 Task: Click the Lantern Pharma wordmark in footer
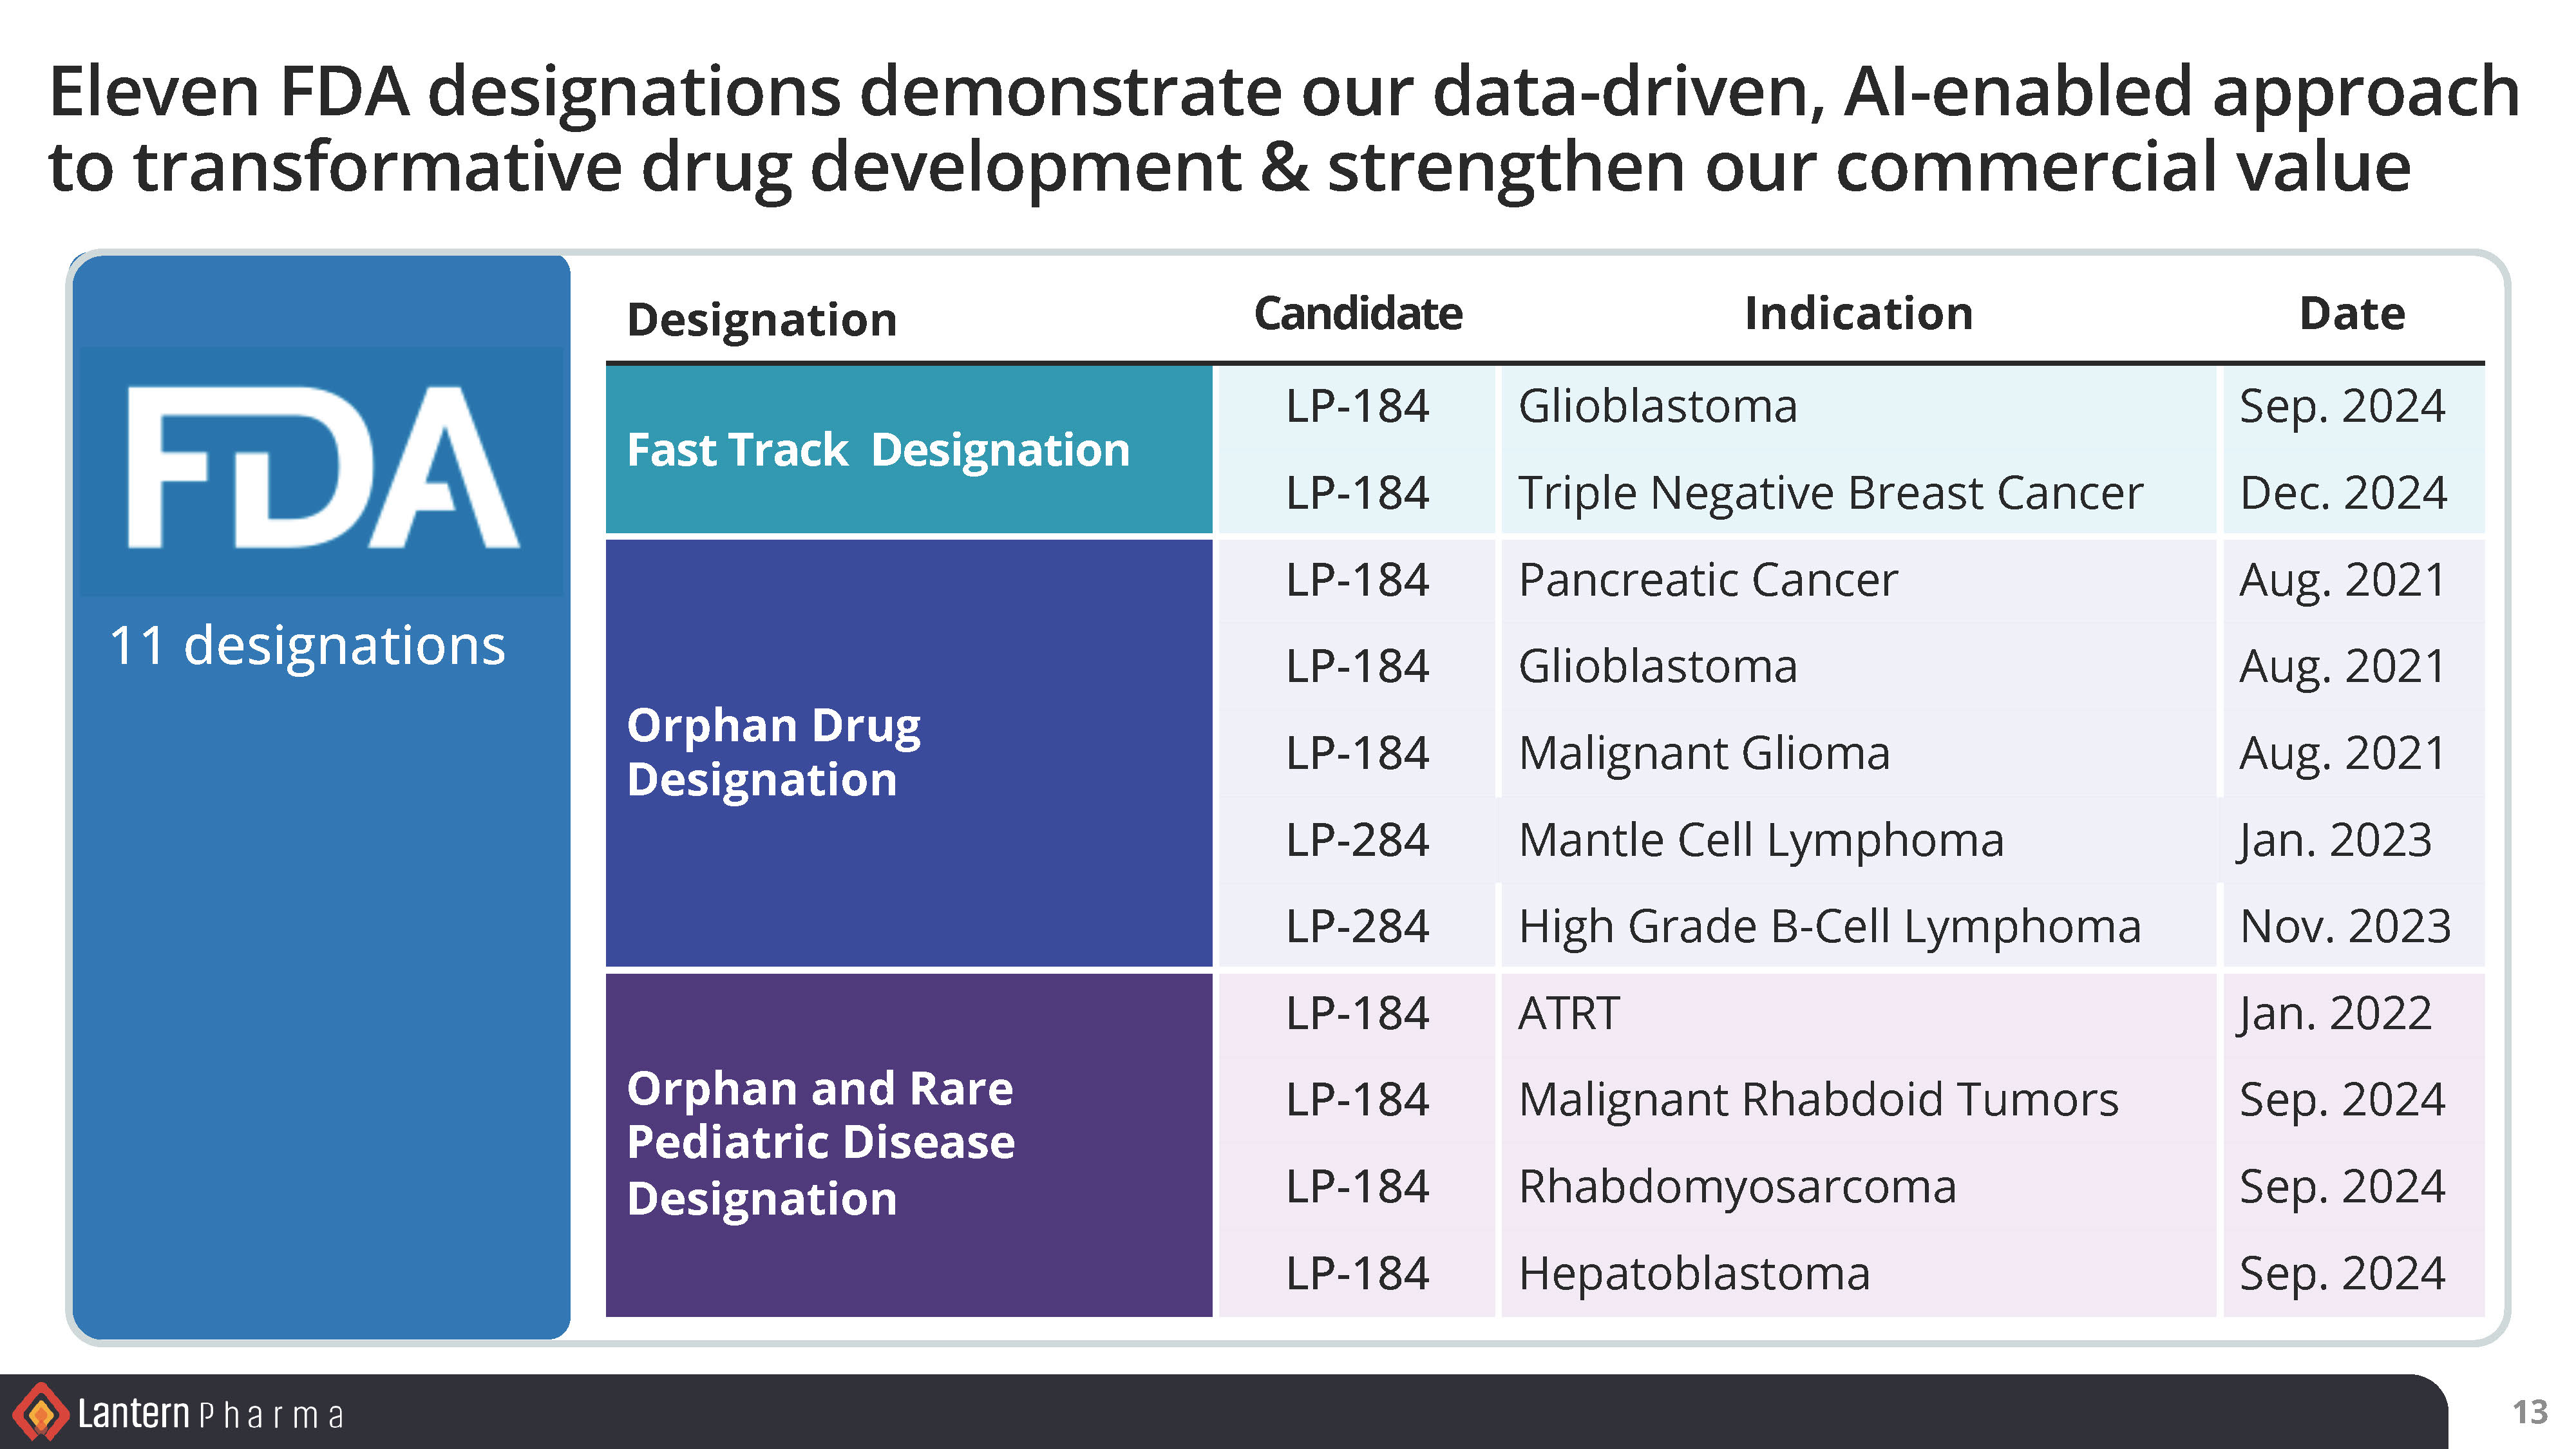pos(211,1414)
